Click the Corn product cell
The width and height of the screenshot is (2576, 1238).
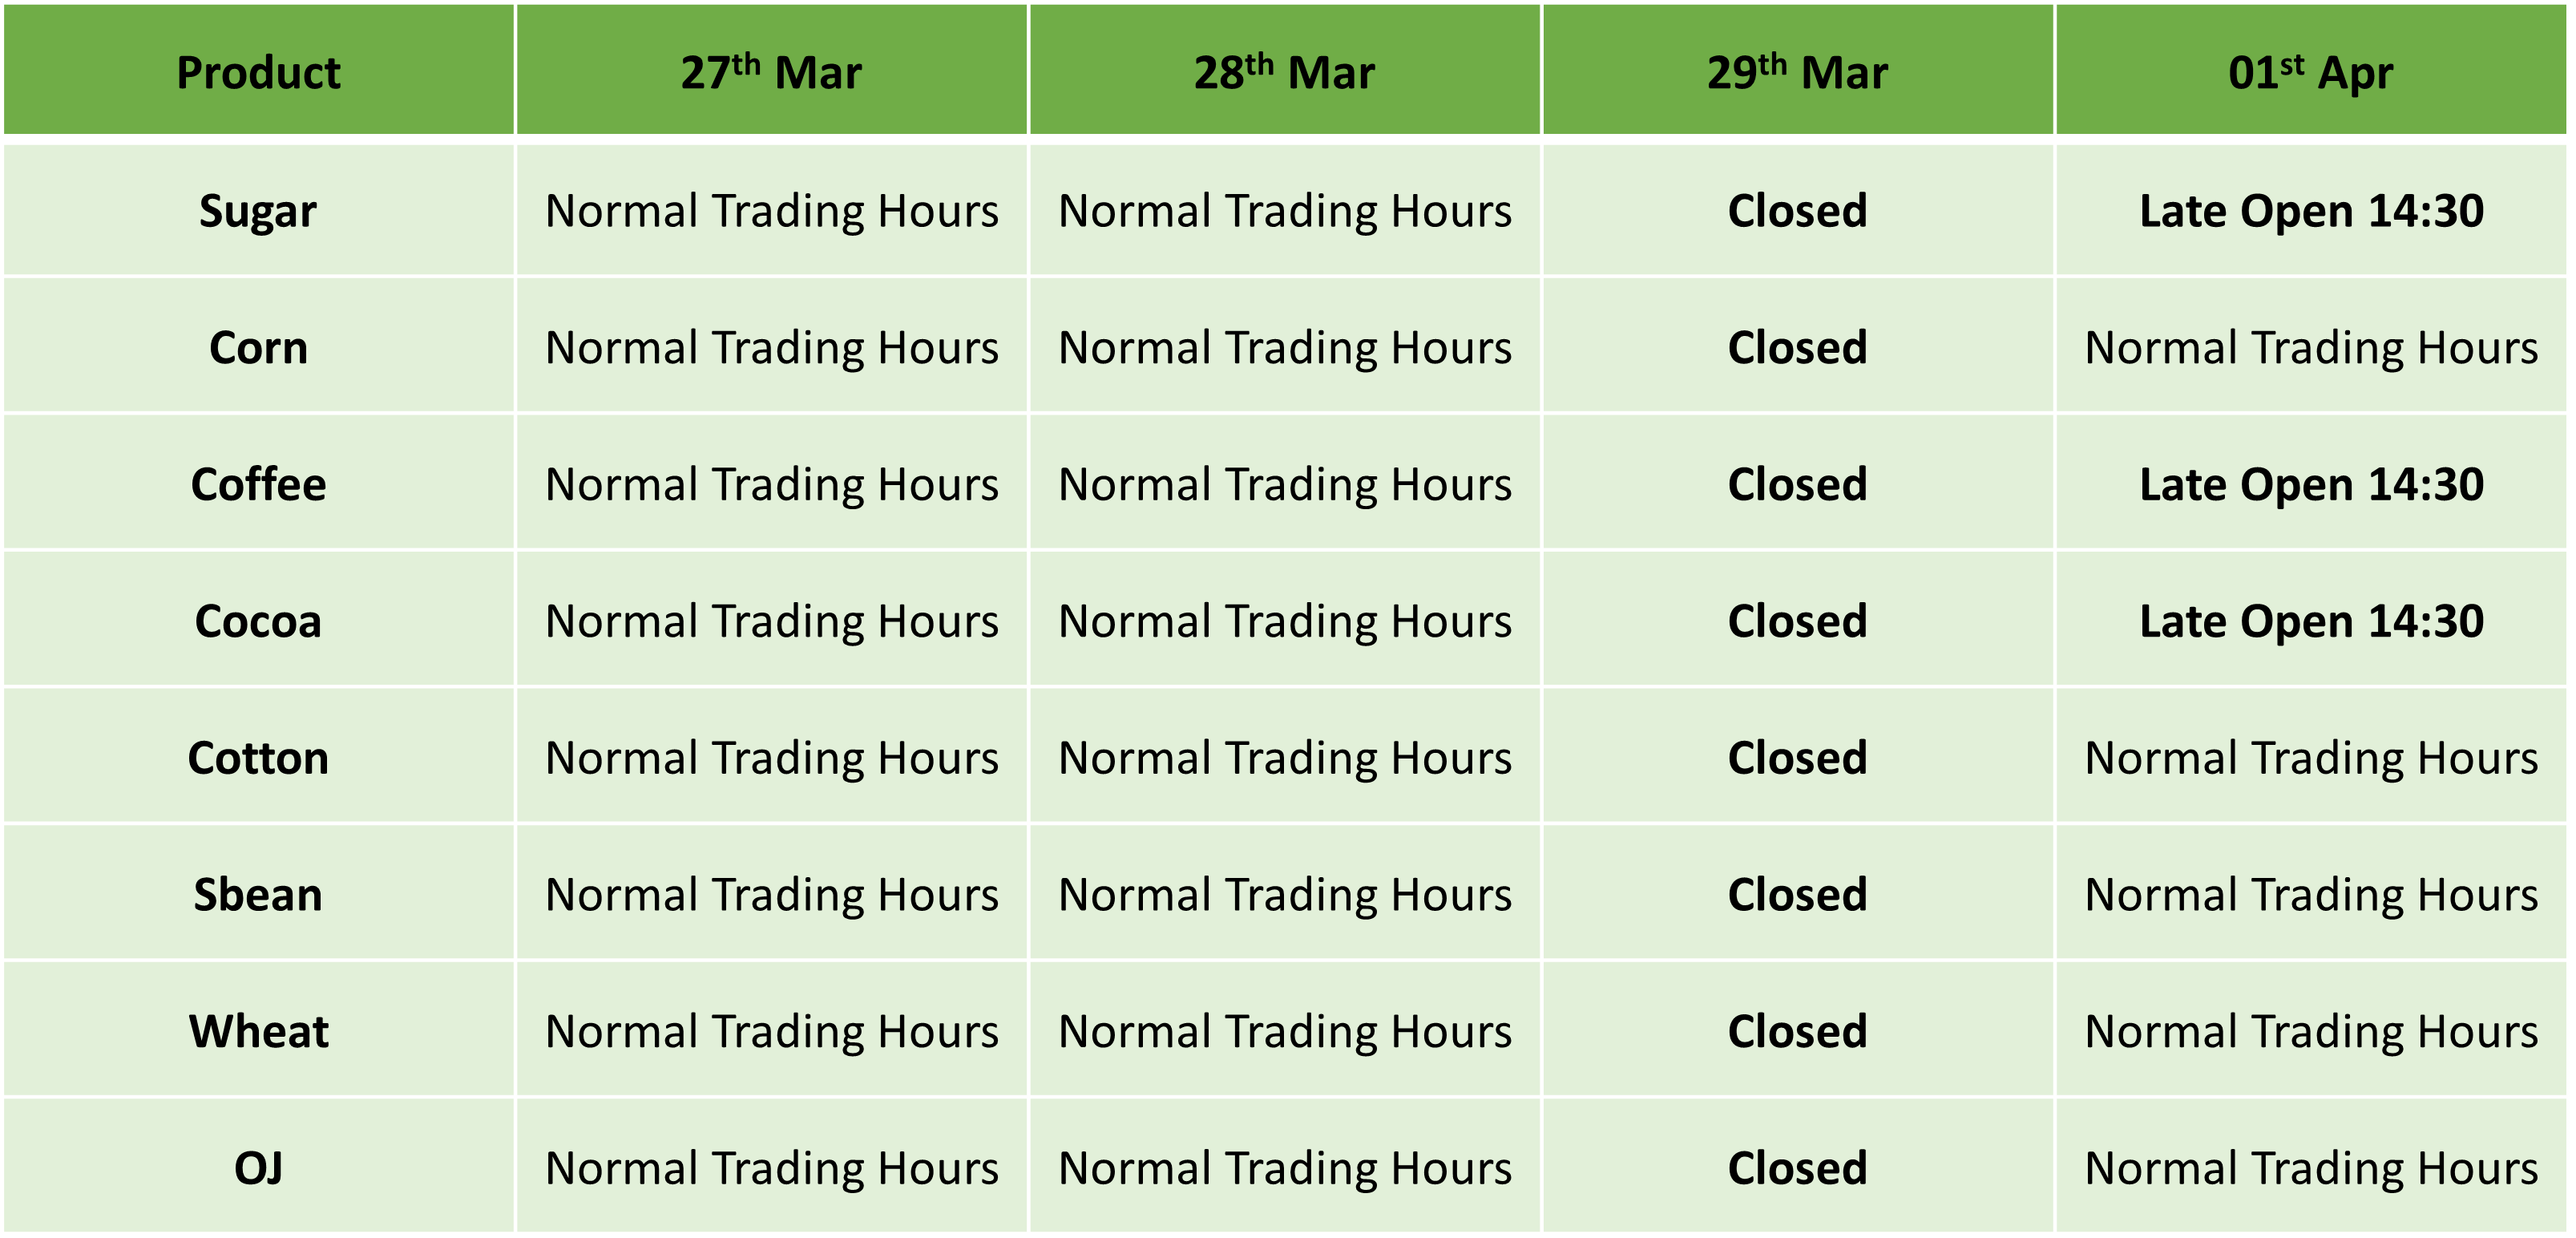click(258, 346)
